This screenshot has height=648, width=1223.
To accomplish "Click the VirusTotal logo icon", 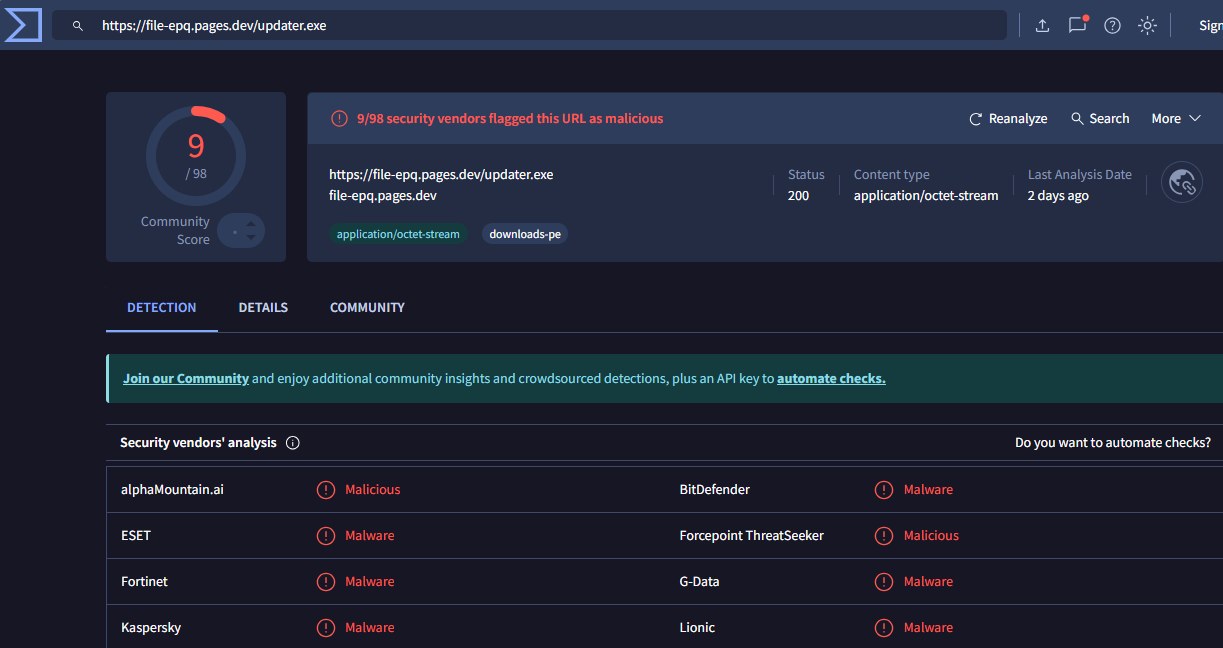I will (x=22, y=25).
